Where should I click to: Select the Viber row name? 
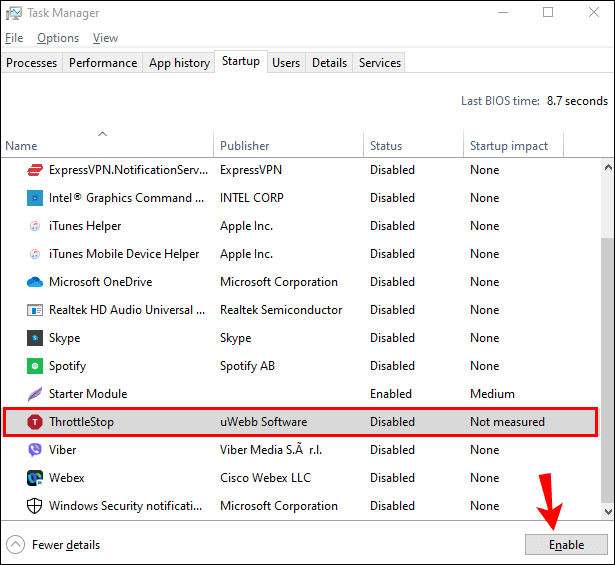pos(62,450)
